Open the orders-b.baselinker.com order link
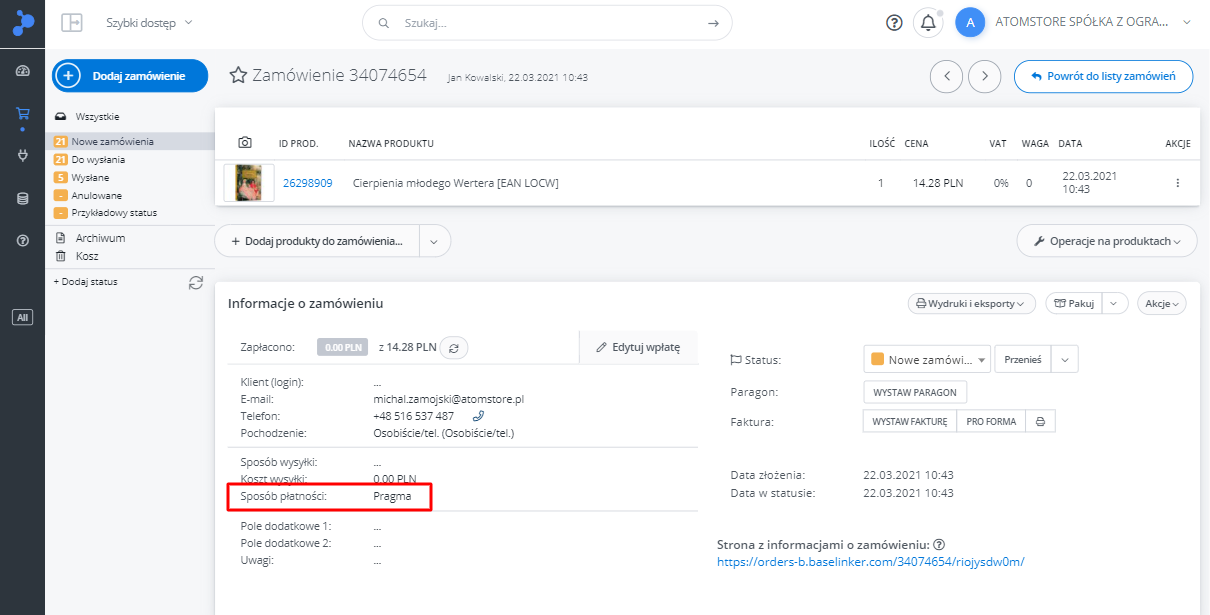The image size is (1210, 615). 870,562
